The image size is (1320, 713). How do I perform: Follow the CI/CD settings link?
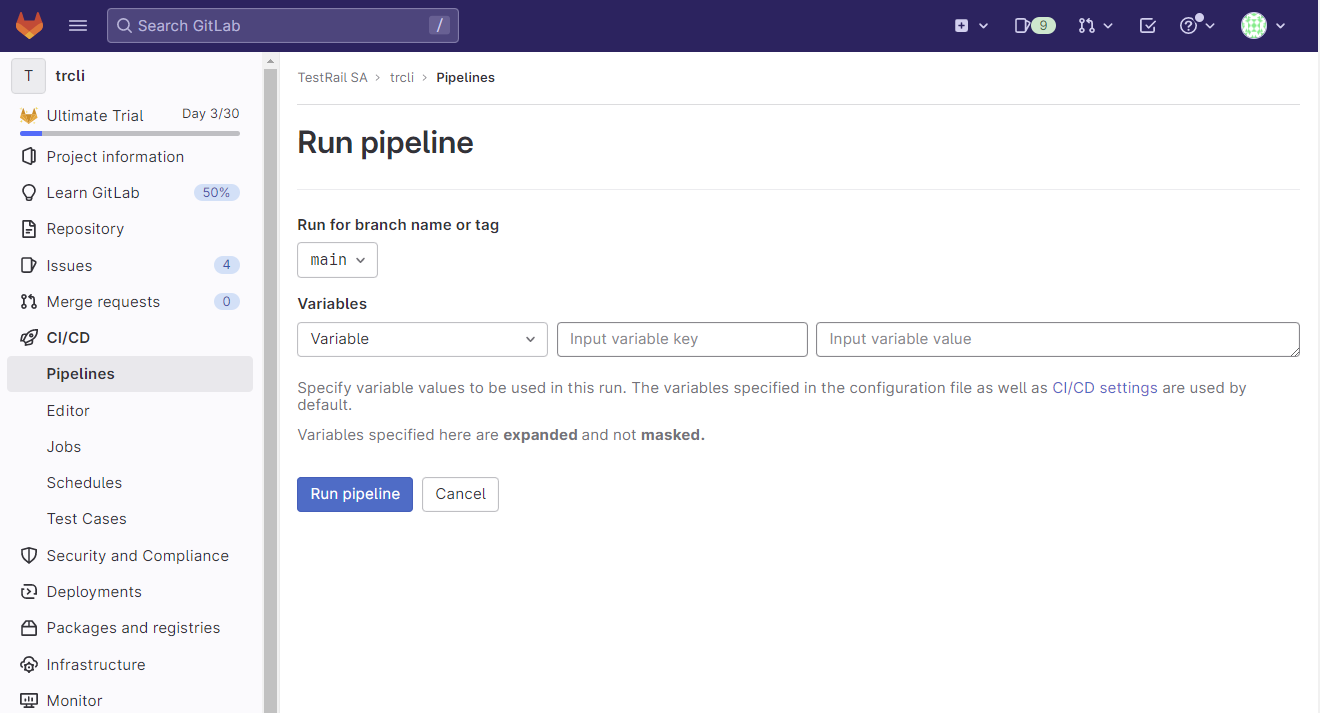1104,388
